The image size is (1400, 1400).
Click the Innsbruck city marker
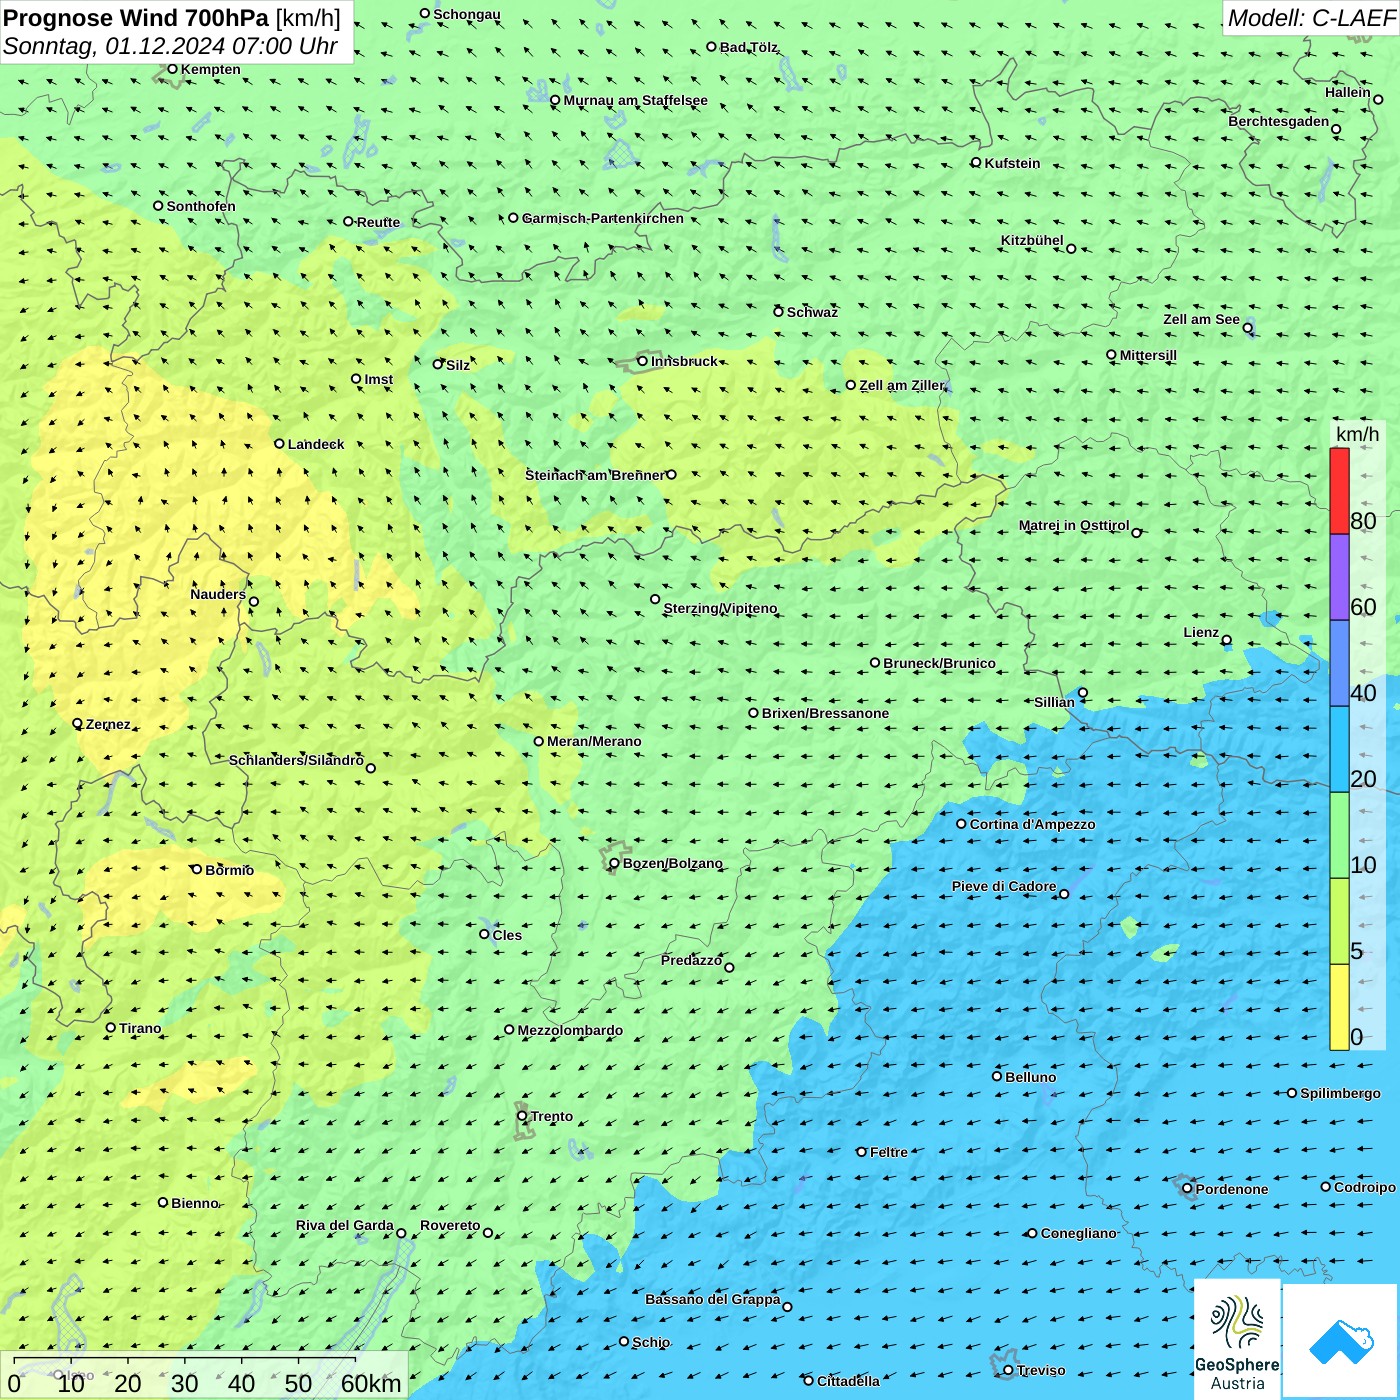(643, 361)
